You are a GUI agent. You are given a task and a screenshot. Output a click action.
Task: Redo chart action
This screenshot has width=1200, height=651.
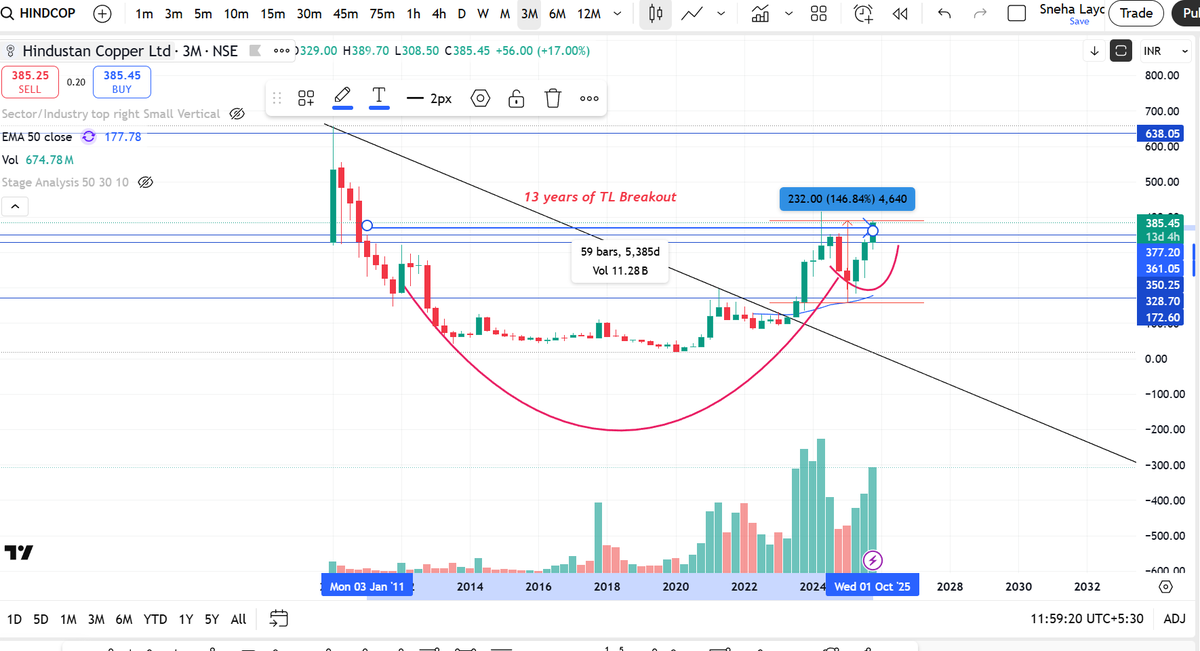(980, 14)
